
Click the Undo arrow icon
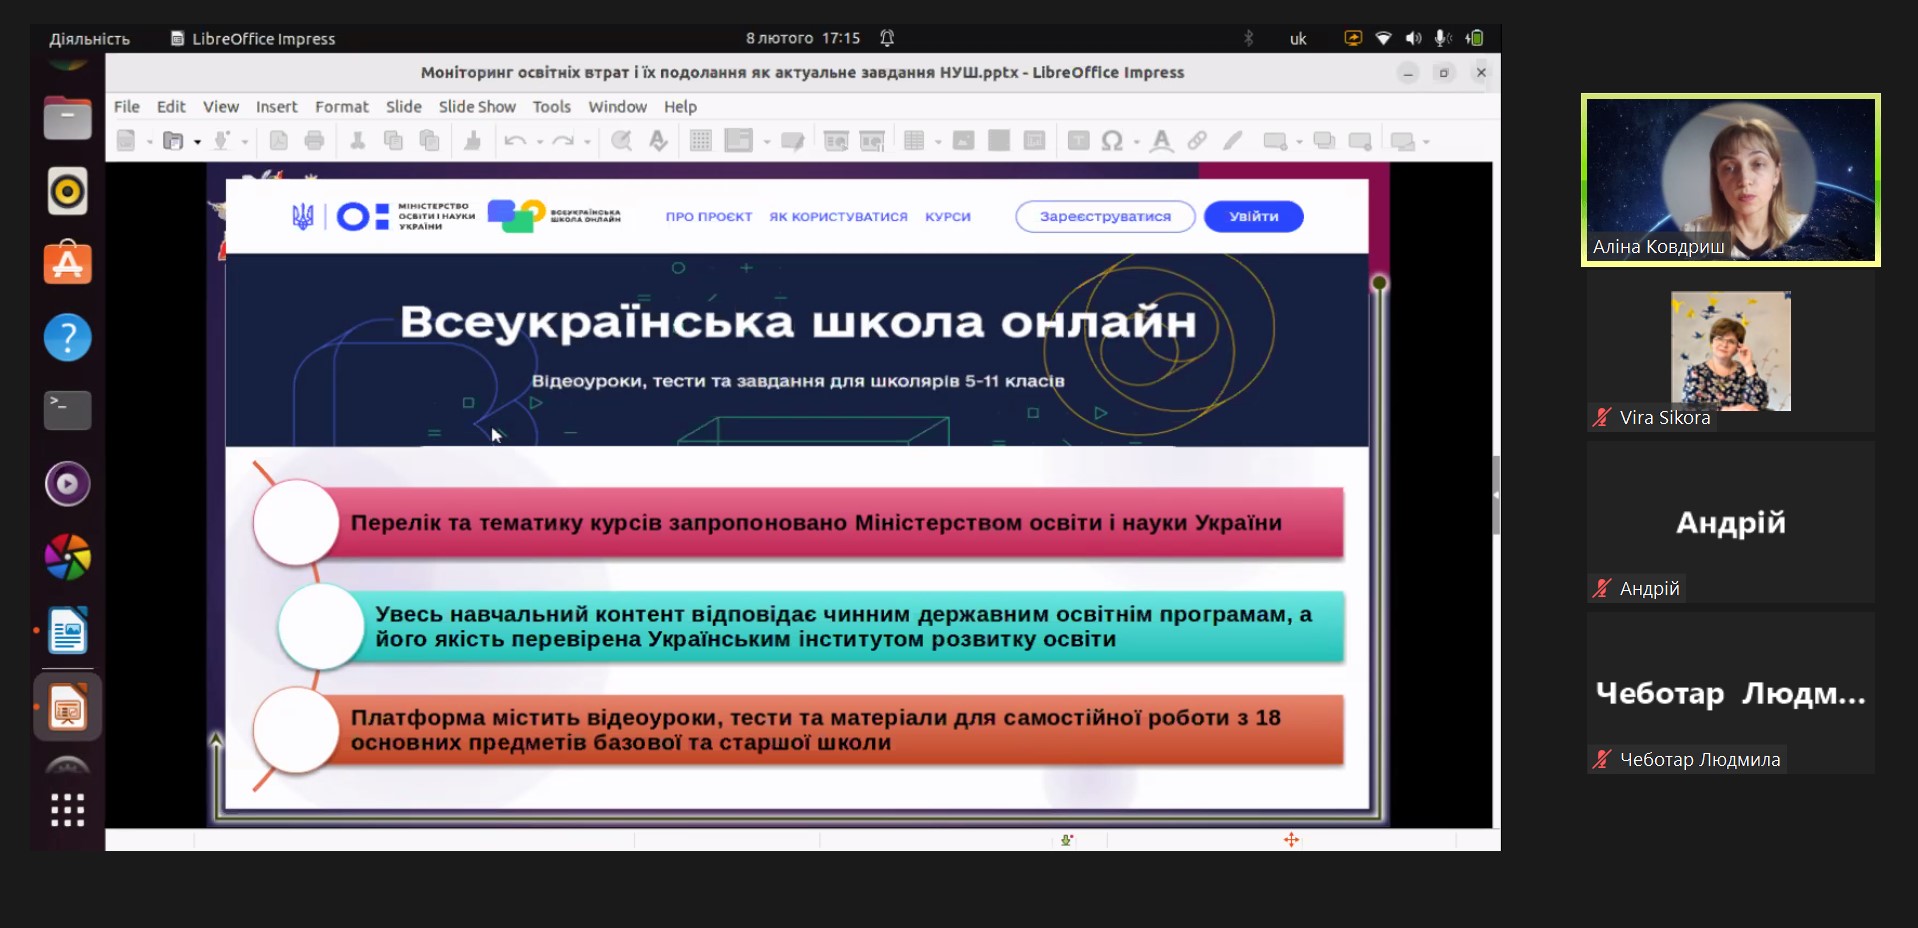(515, 141)
